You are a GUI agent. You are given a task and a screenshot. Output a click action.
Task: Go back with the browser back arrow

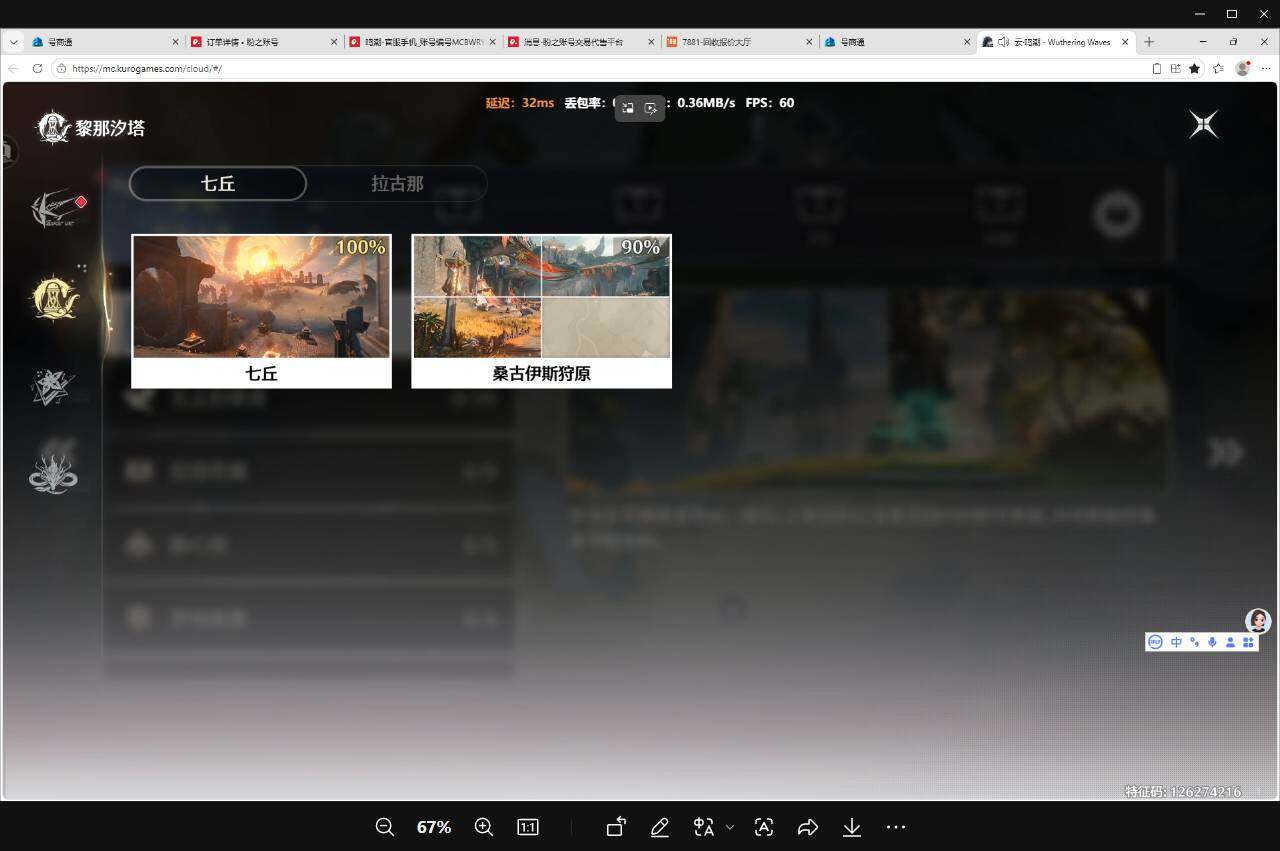(x=13, y=68)
